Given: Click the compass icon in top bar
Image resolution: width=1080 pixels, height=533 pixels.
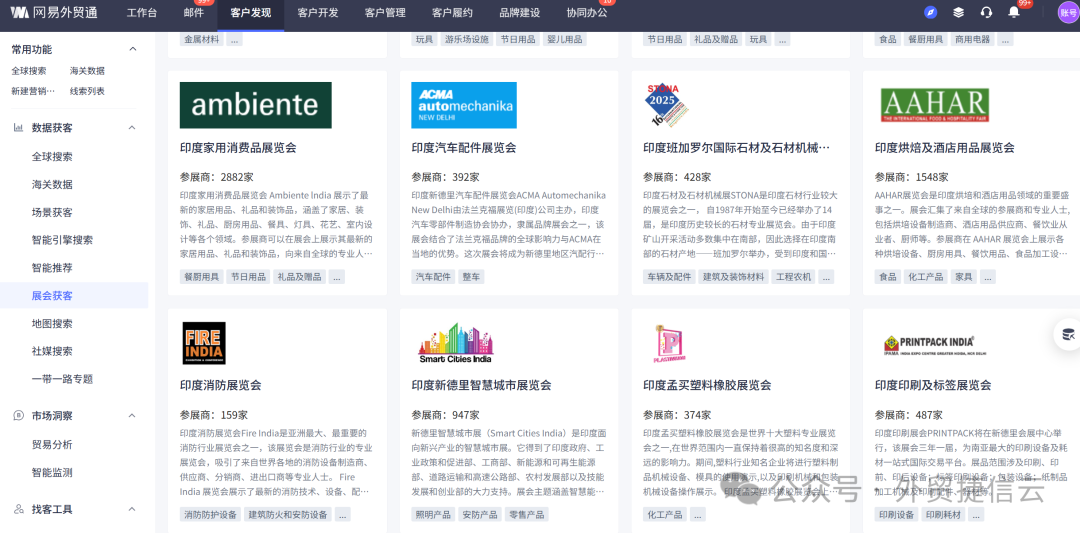Looking at the screenshot, I should coord(931,12).
